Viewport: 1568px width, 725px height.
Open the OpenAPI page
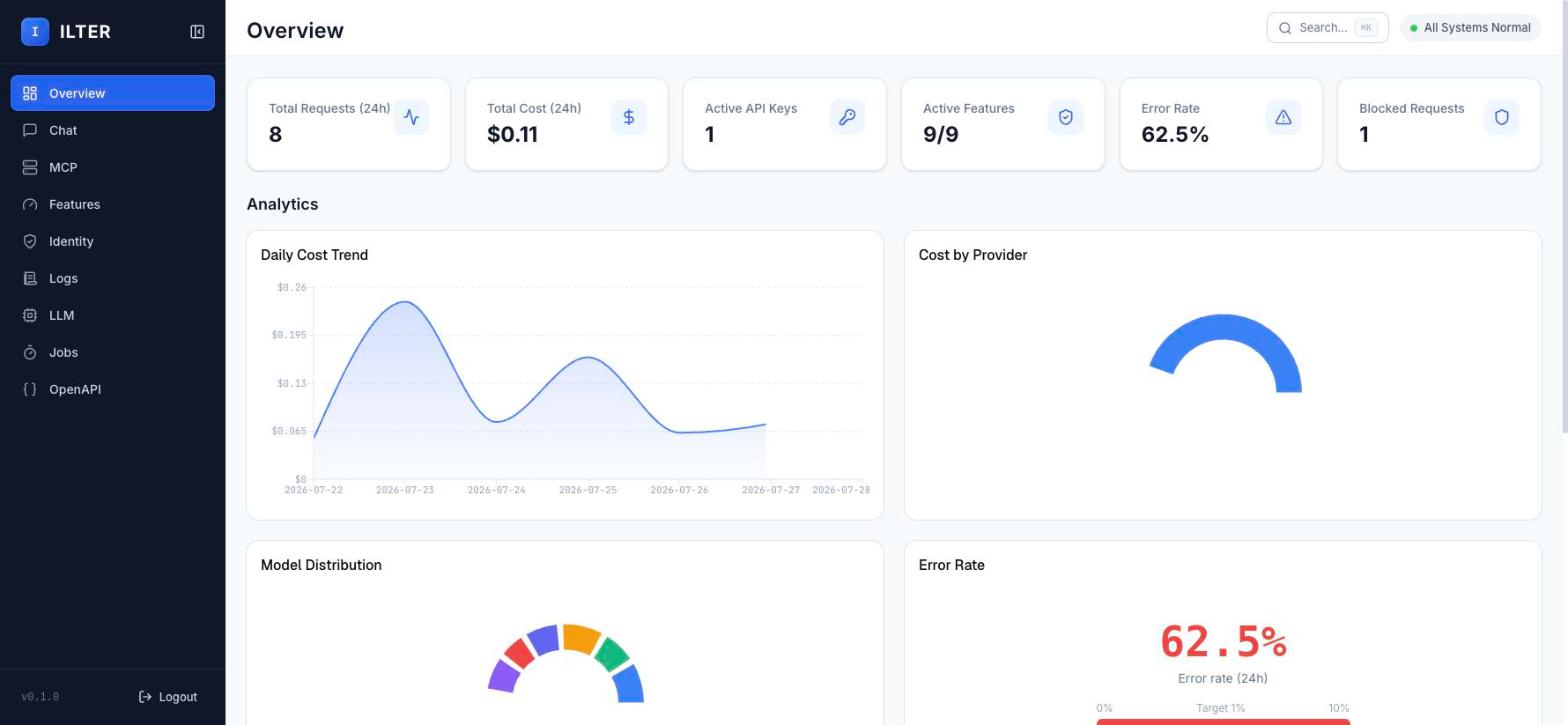113,389
